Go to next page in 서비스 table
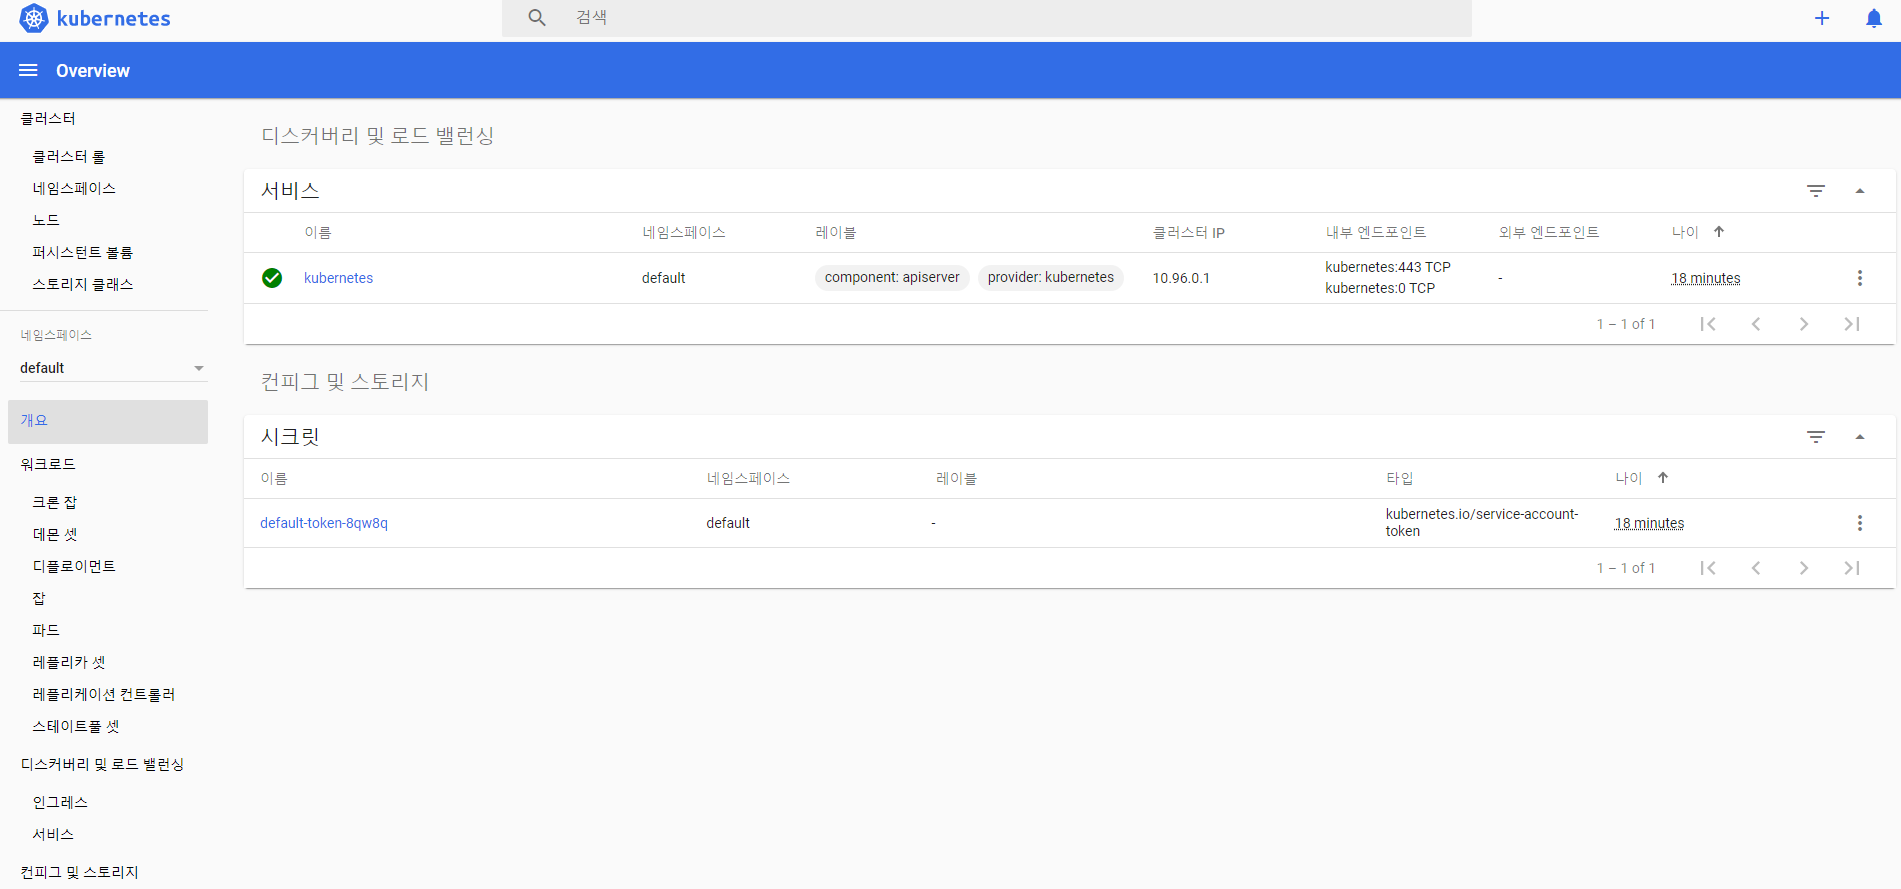This screenshot has height=889, width=1901. 1804,324
